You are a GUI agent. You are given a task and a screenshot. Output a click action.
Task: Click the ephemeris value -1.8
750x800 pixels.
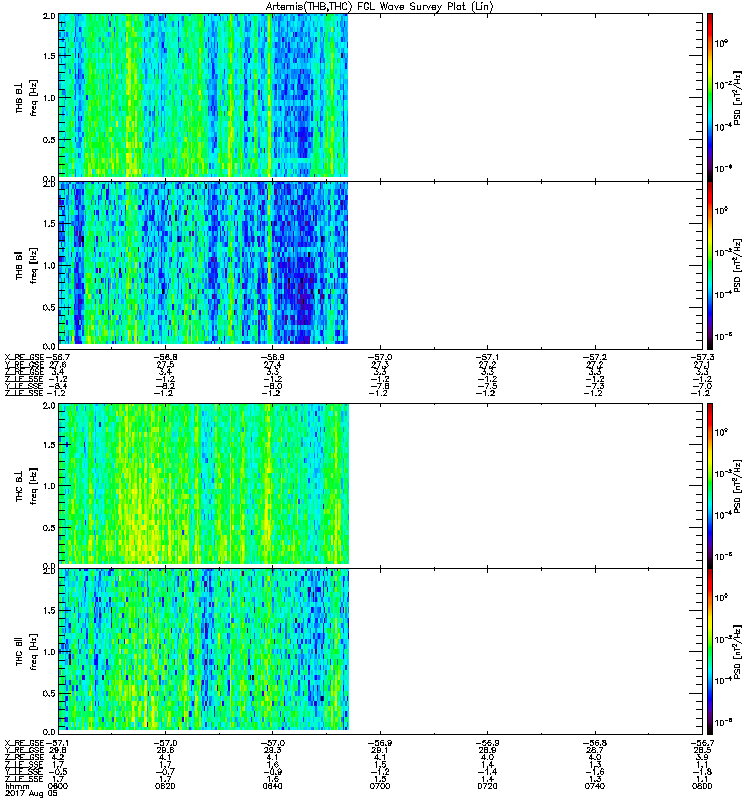(703, 772)
